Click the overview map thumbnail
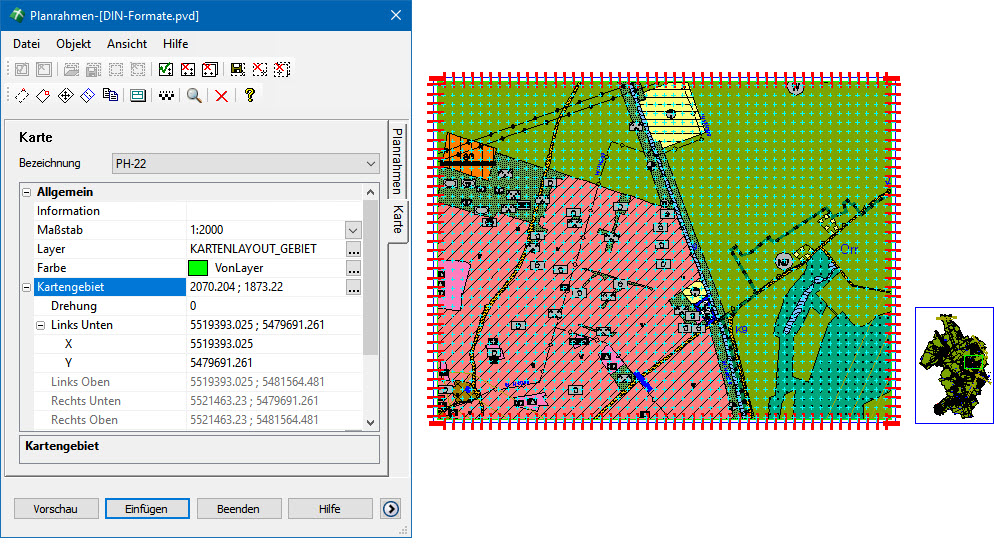 (x=954, y=365)
